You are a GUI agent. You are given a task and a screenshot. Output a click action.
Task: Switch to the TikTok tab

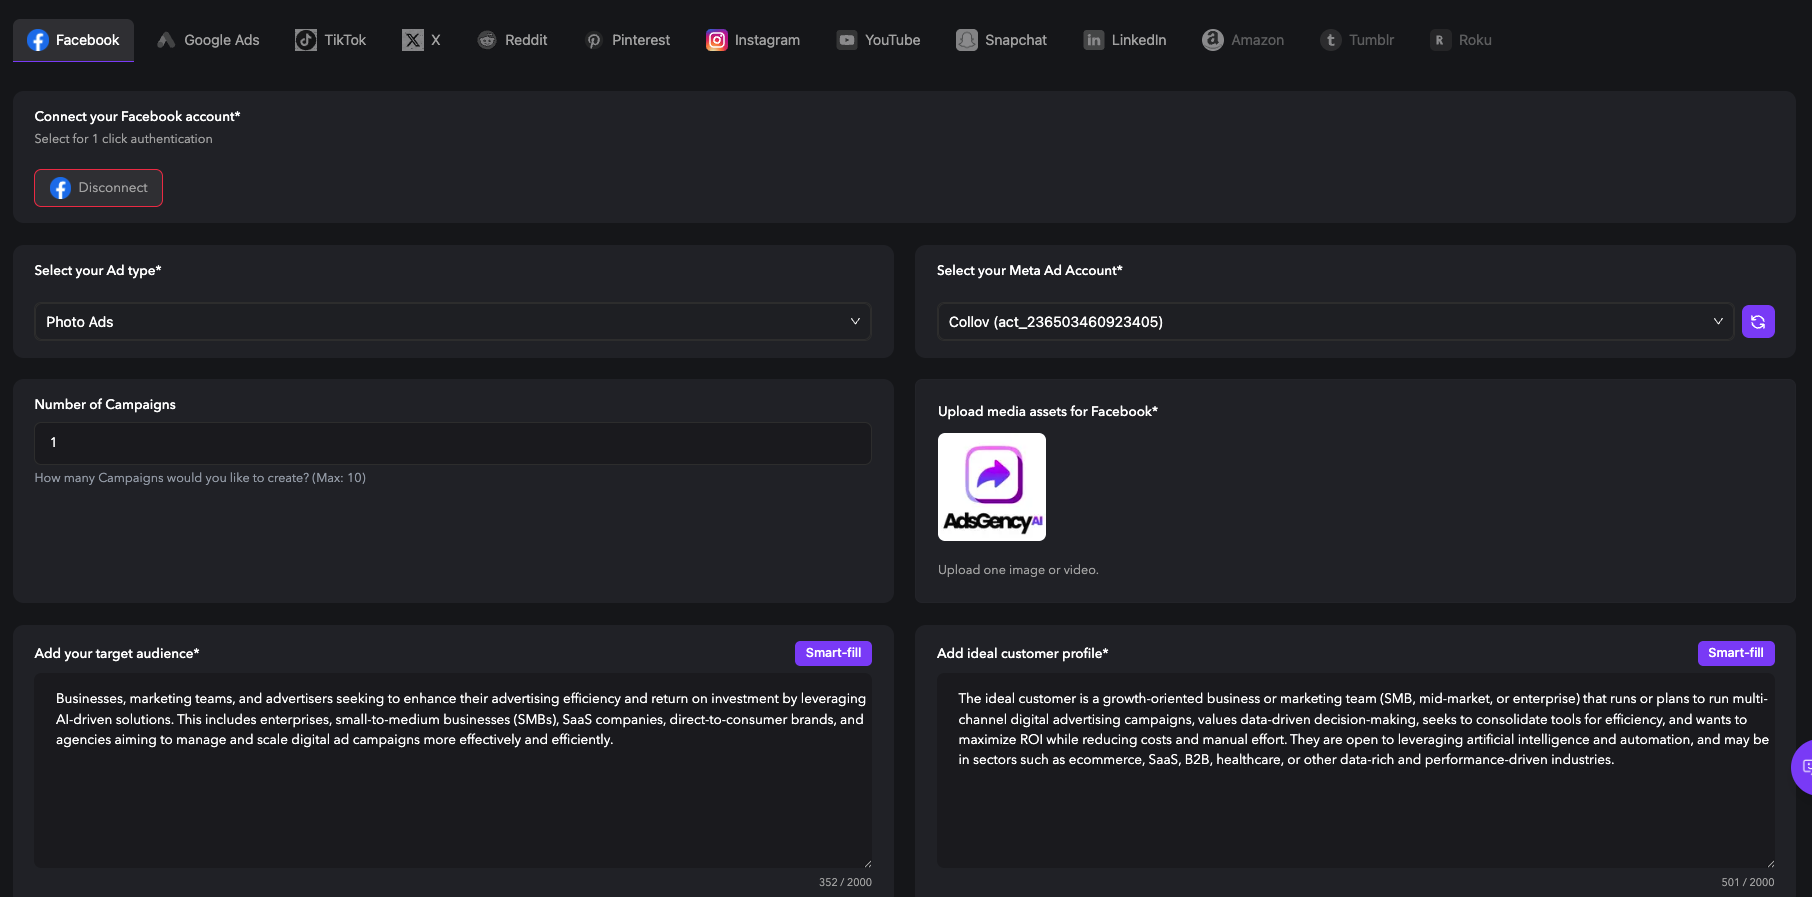pos(331,40)
